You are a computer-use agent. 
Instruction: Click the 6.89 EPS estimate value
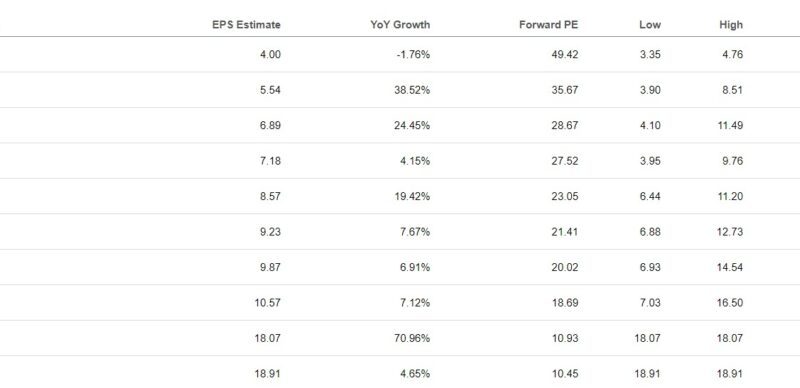pyautogui.click(x=270, y=125)
